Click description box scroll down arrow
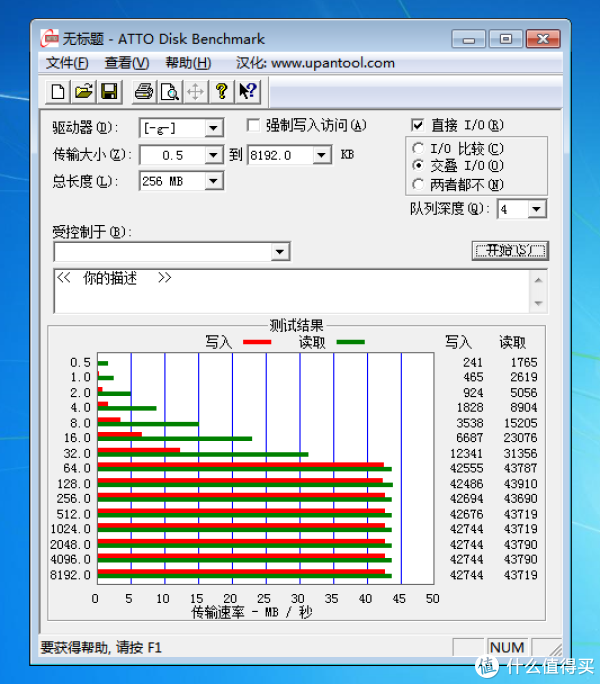 point(538,303)
